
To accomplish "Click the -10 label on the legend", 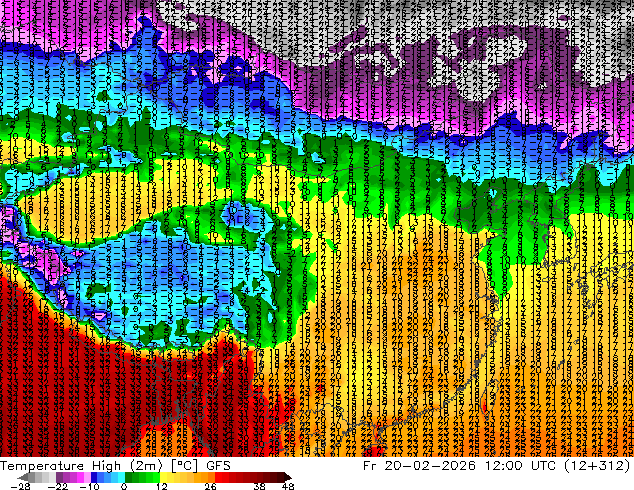I will (x=89, y=486).
